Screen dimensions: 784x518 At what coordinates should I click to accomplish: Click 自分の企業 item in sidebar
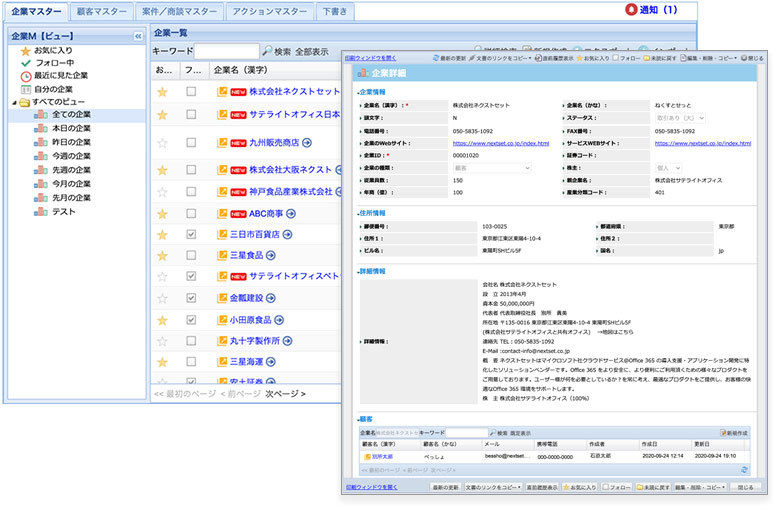[x=47, y=90]
